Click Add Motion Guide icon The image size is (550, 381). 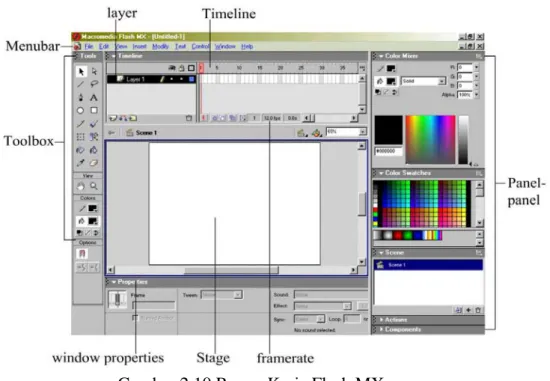(123, 118)
